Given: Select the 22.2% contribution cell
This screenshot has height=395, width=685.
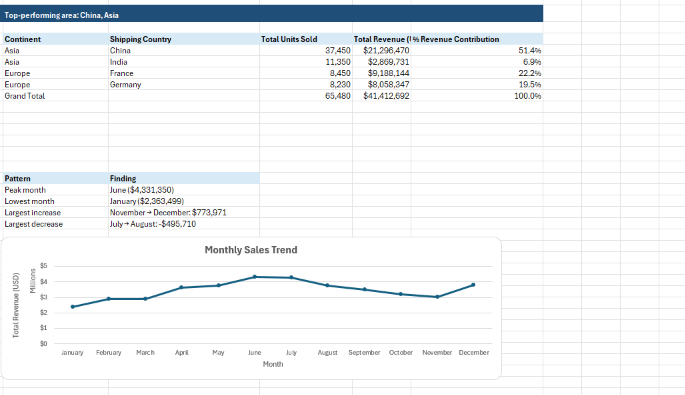Looking at the screenshot, I should pos(477,73).
